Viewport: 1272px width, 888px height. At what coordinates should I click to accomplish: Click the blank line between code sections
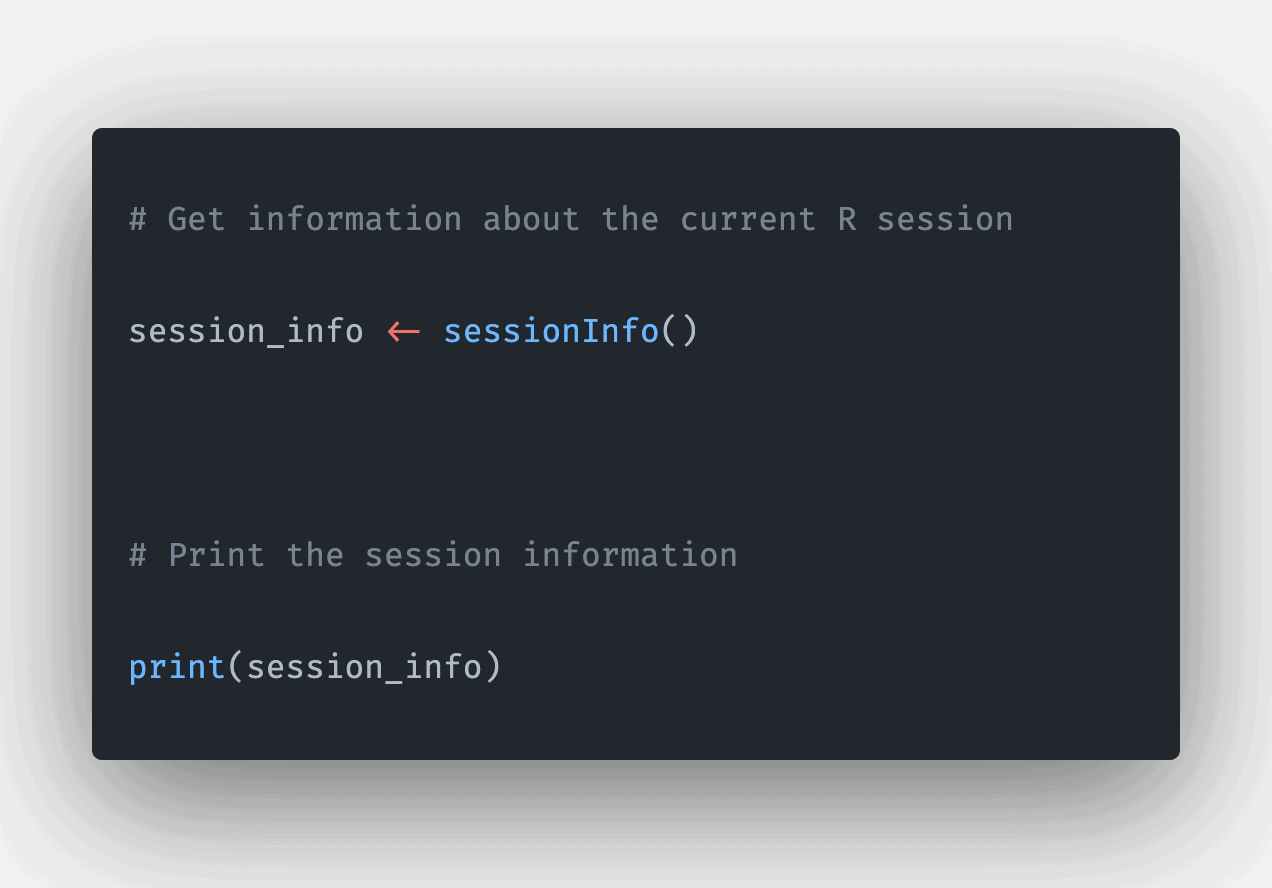635,443
